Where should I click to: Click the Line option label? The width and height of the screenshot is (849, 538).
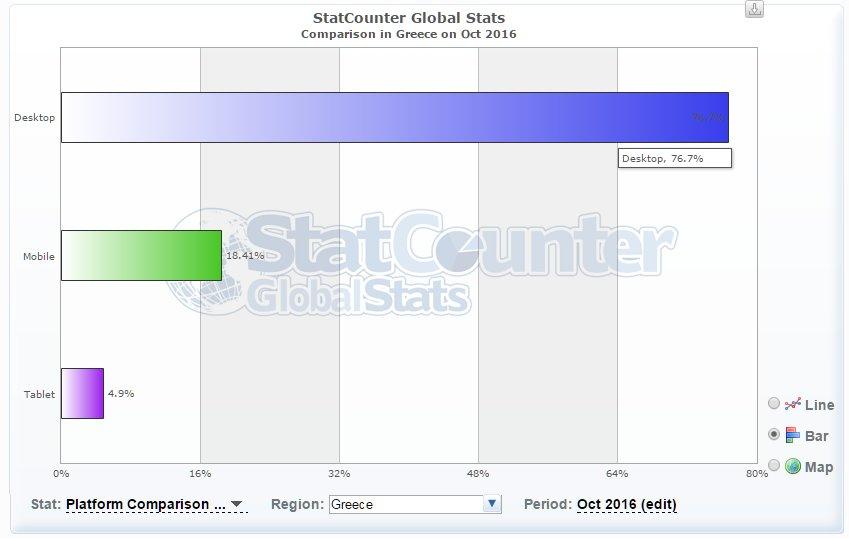(819, 405)
